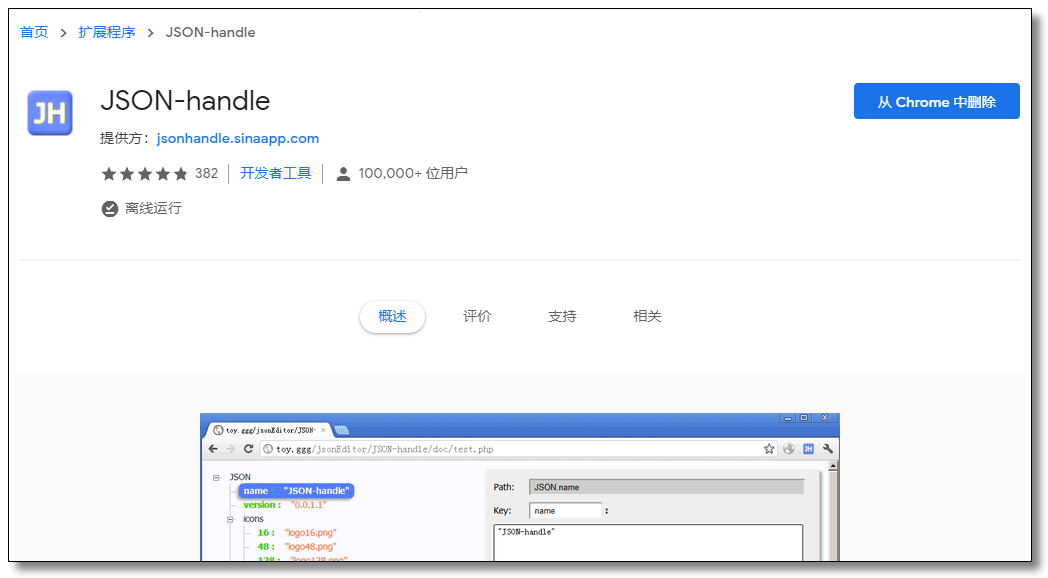Click the user count person icon

(x=343, y=174)
